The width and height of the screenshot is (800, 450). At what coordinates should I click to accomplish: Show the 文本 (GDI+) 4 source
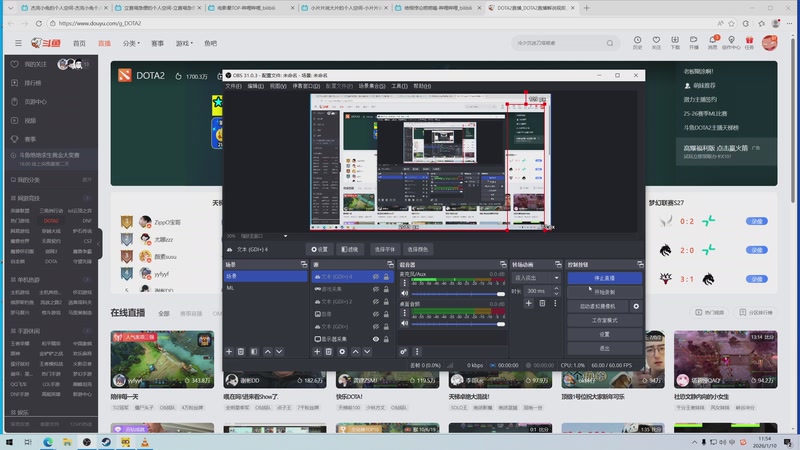click(376, 277)
